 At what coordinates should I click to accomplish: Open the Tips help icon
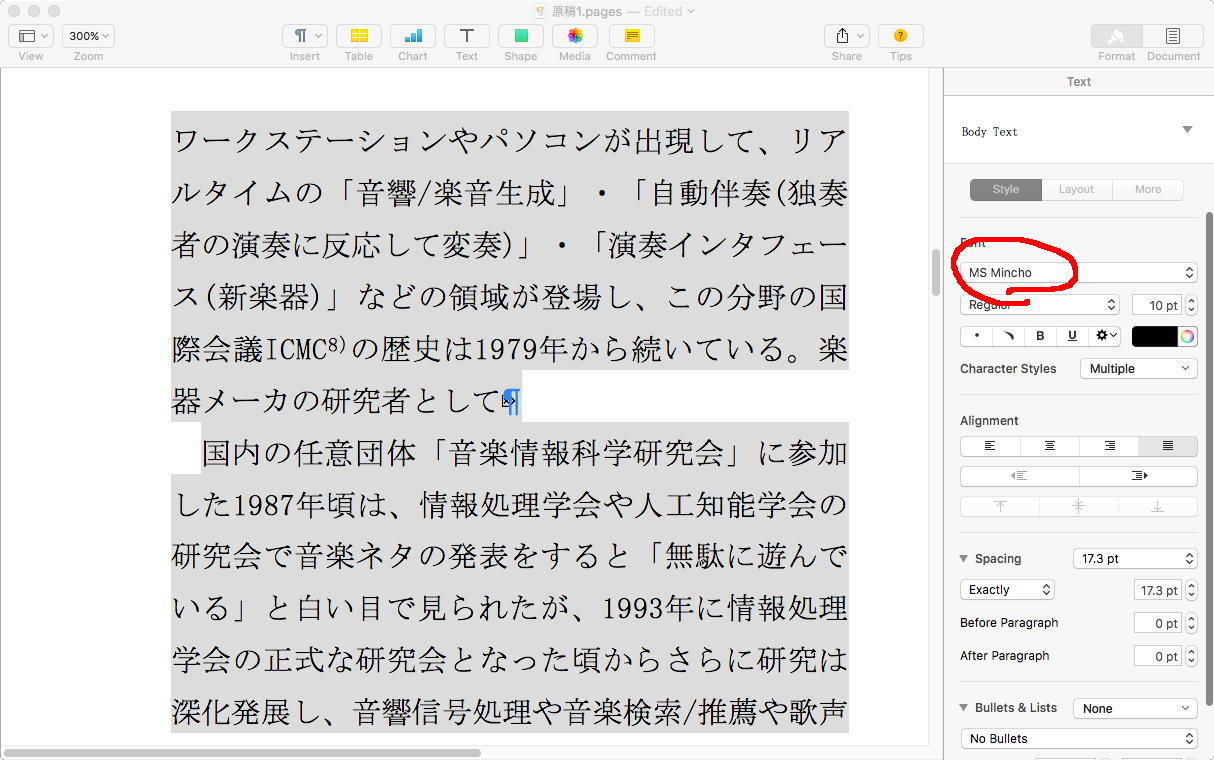900,36
